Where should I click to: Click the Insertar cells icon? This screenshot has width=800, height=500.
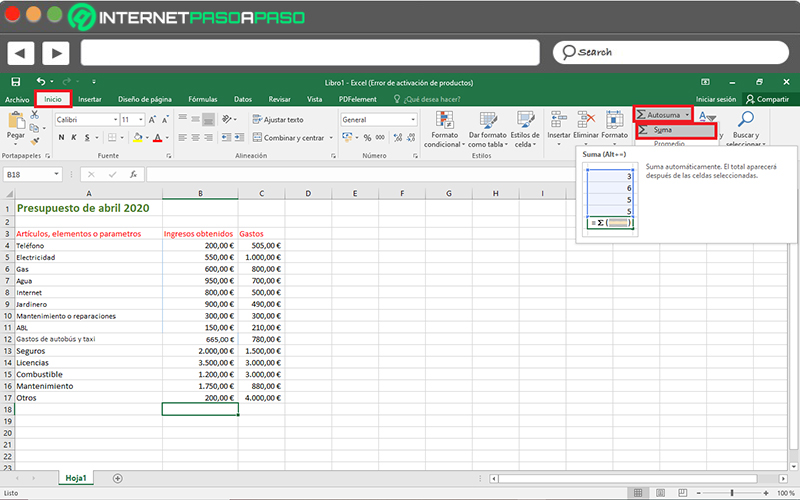click(x=559, y=121)
